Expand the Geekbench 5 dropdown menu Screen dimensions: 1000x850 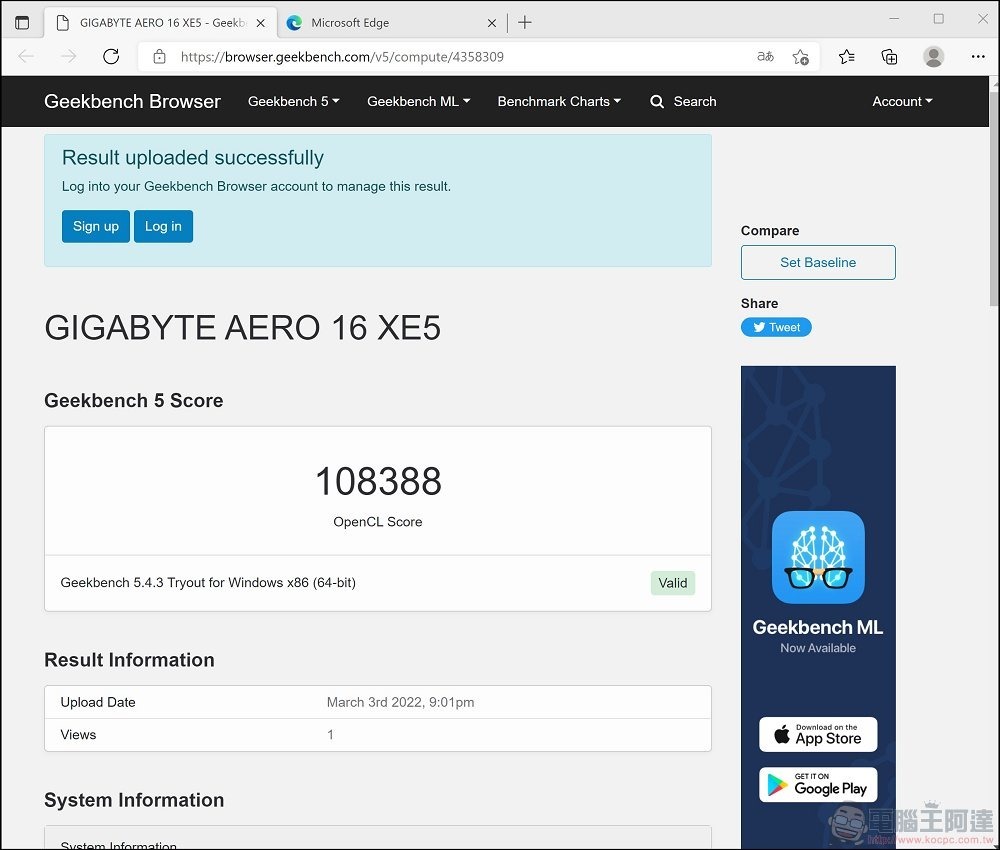[293, 101]
